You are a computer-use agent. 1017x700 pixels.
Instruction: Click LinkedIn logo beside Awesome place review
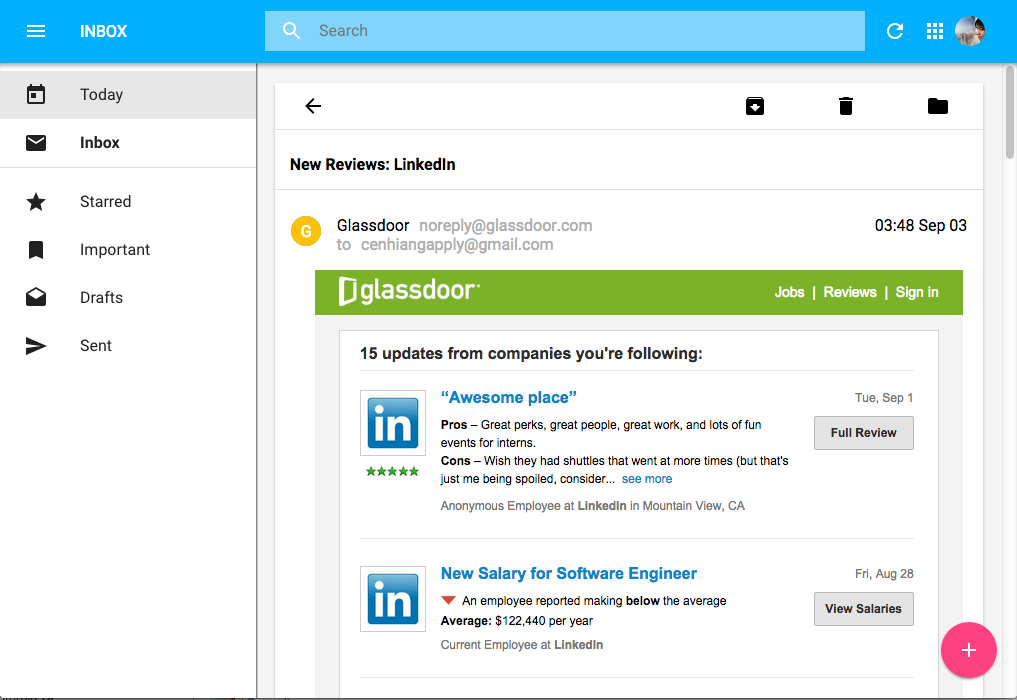click(x=392, y=423)
